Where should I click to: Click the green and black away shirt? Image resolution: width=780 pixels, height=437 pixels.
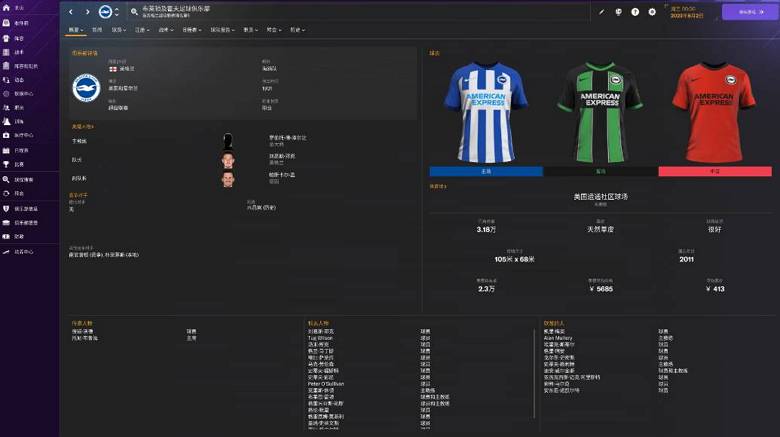point(600,112)
